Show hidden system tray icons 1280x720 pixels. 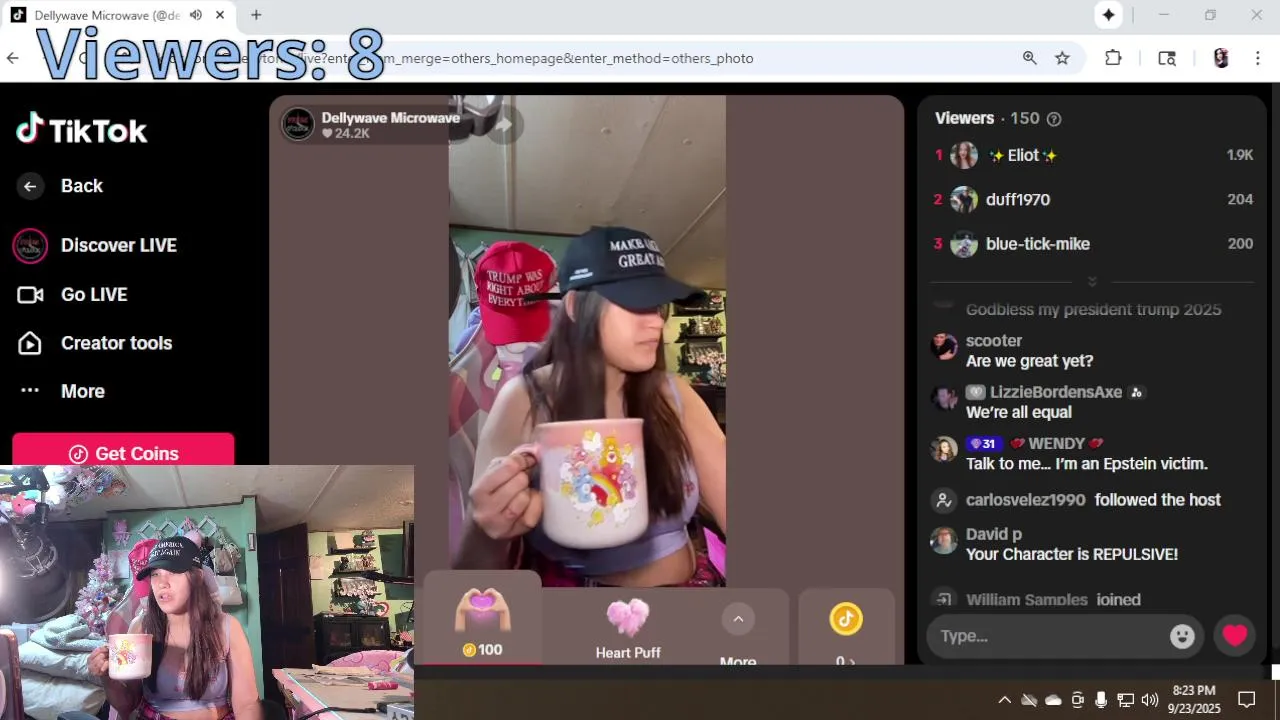click(x=1004, y=700)
